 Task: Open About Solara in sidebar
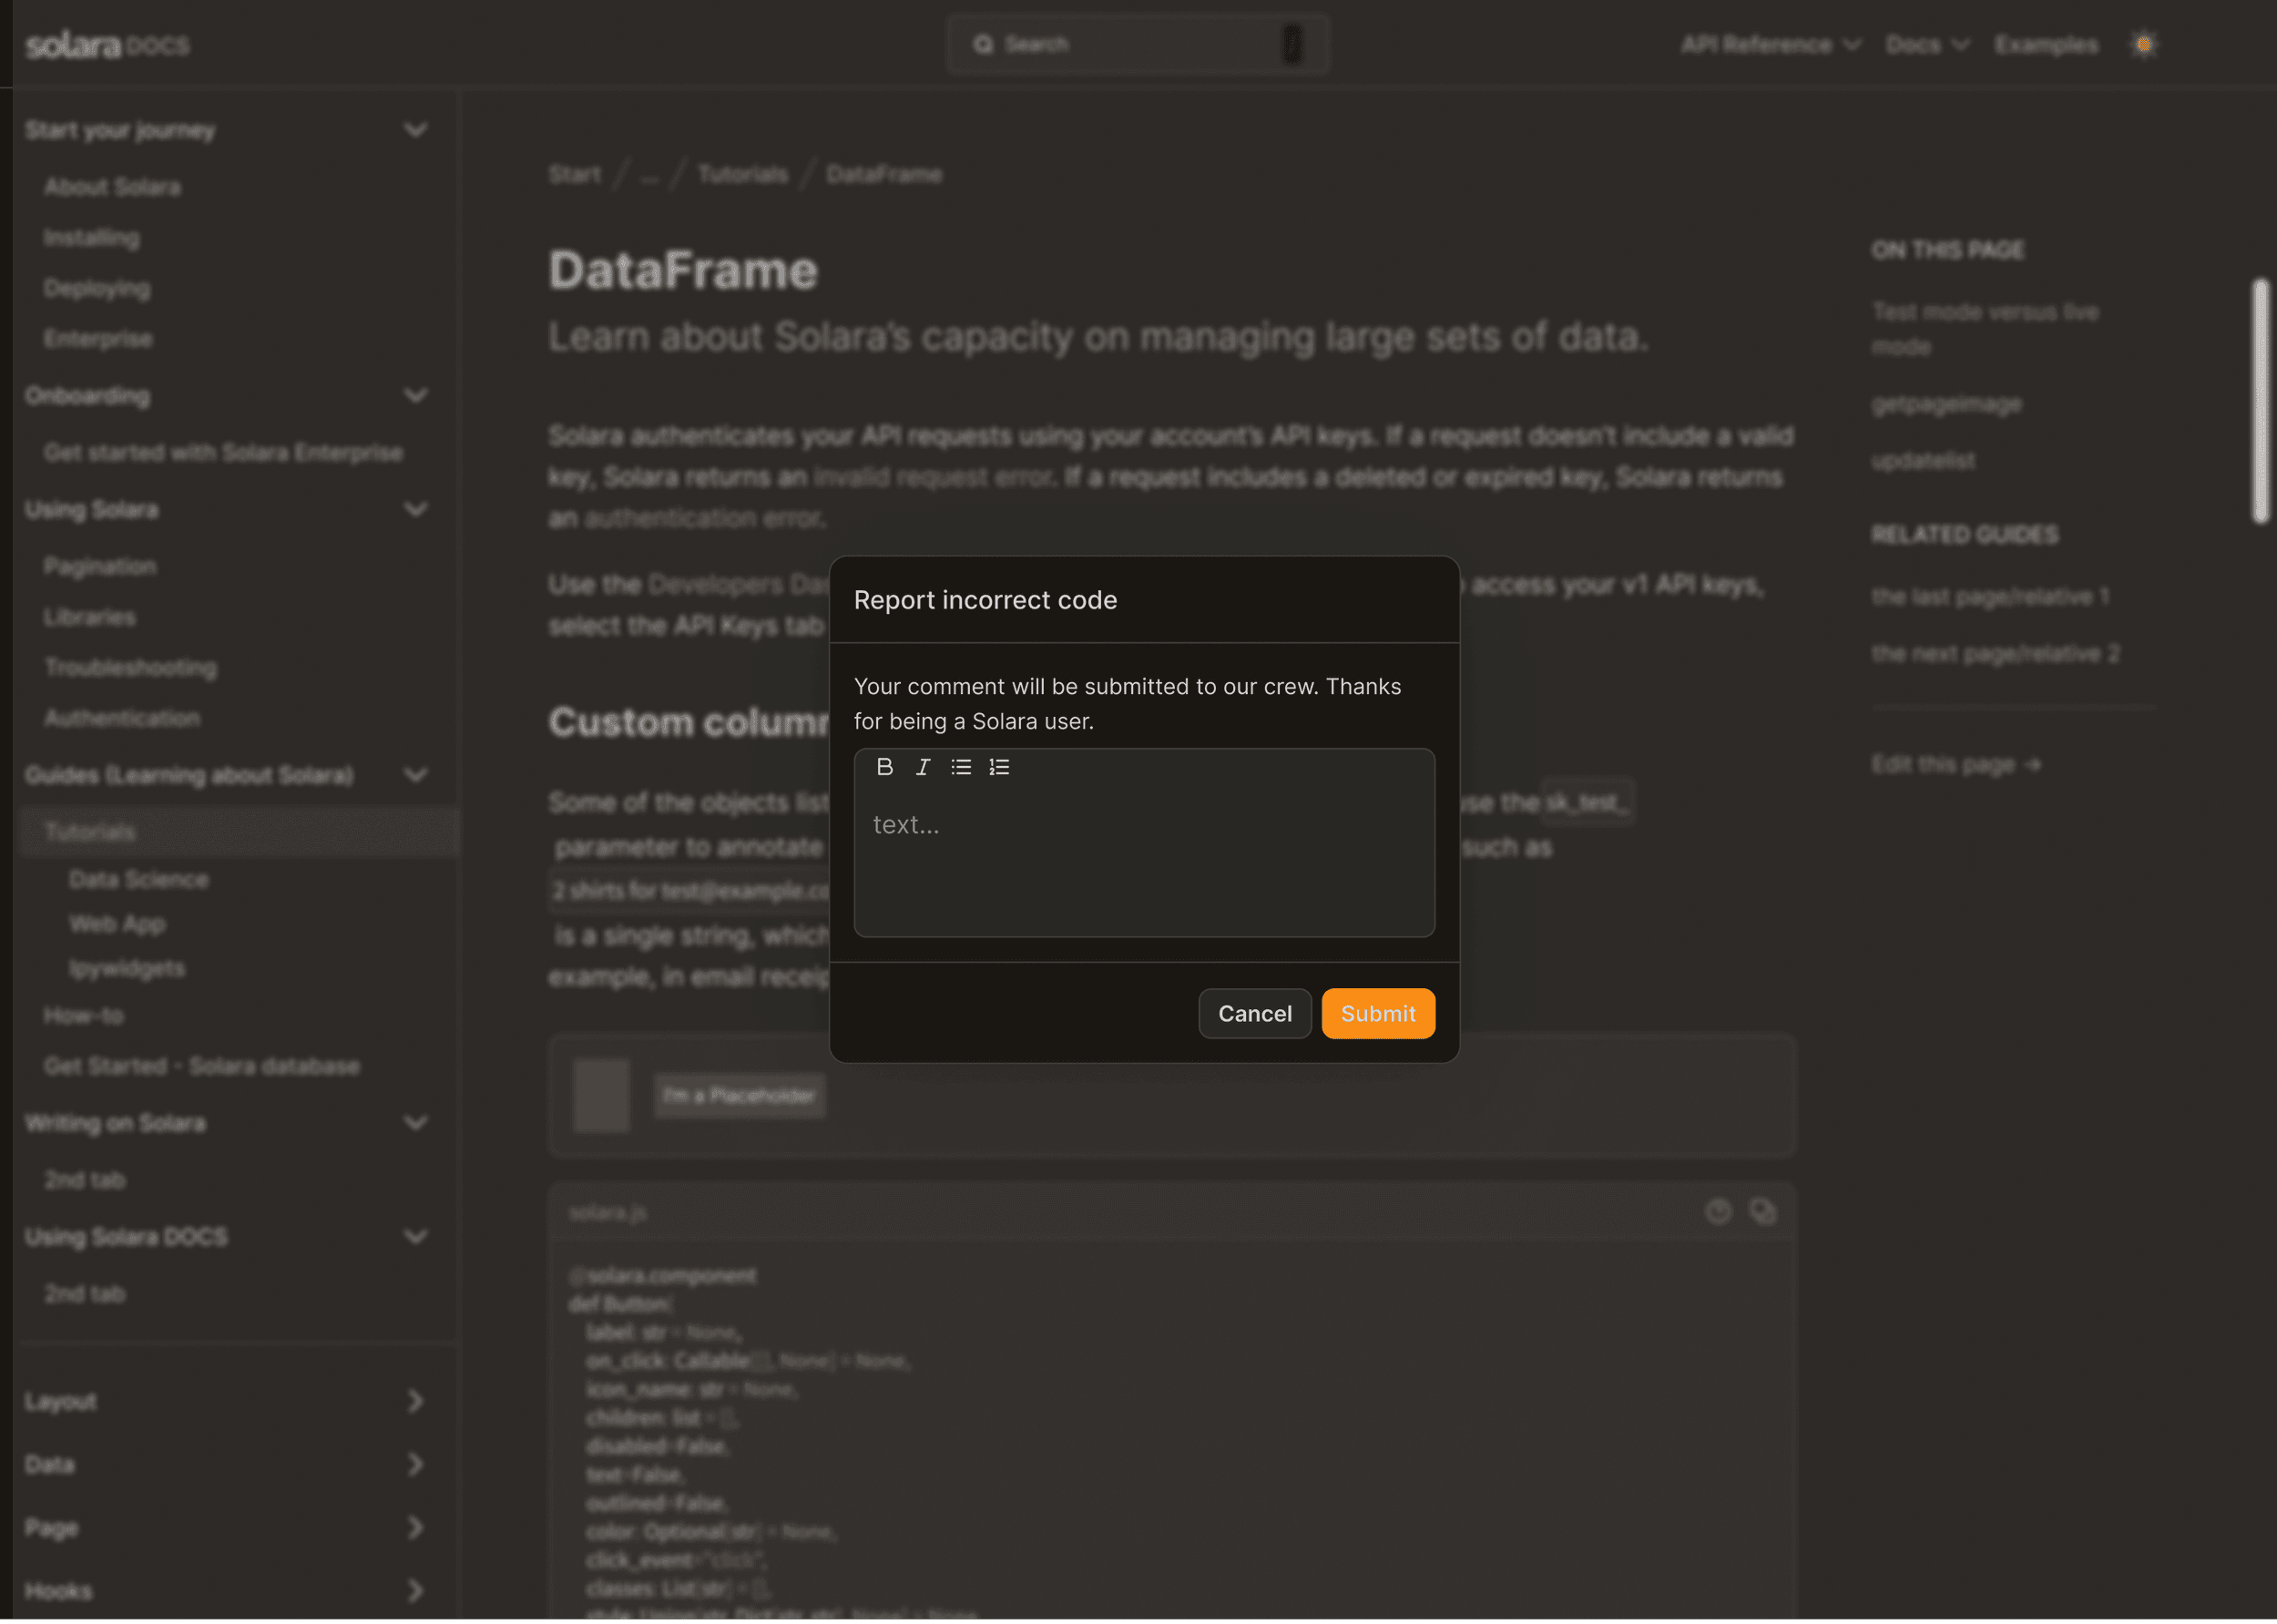tap(112, 187)
